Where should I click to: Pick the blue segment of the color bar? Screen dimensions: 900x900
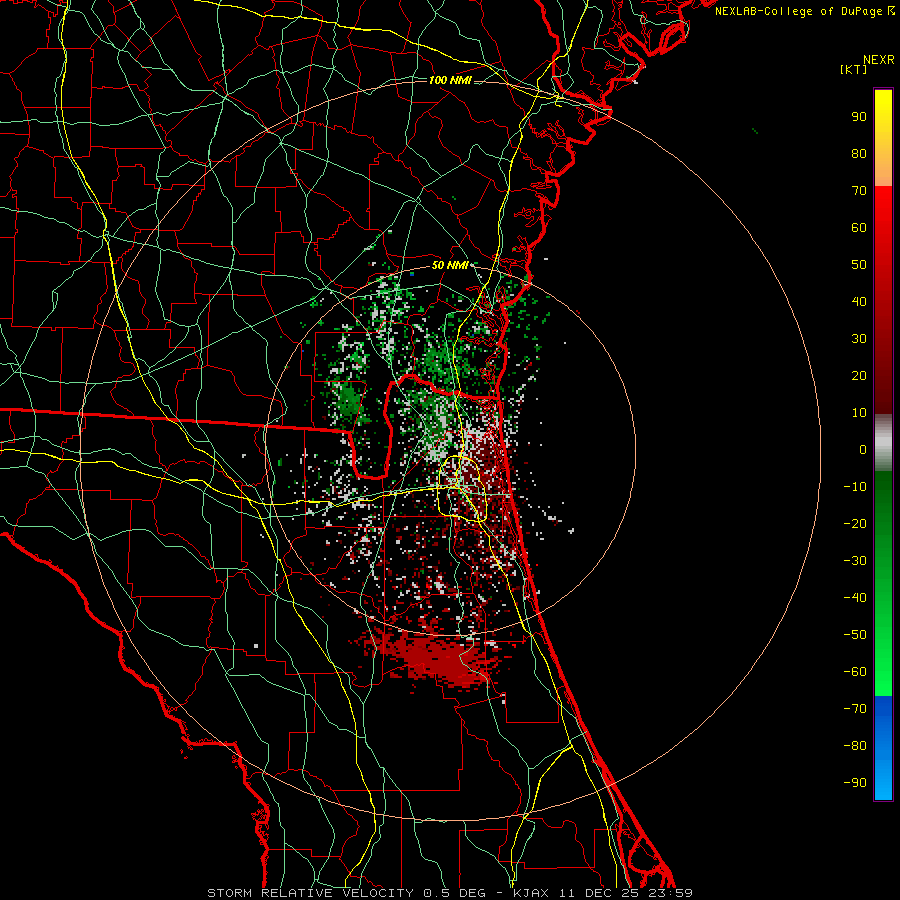click(883, 748)
